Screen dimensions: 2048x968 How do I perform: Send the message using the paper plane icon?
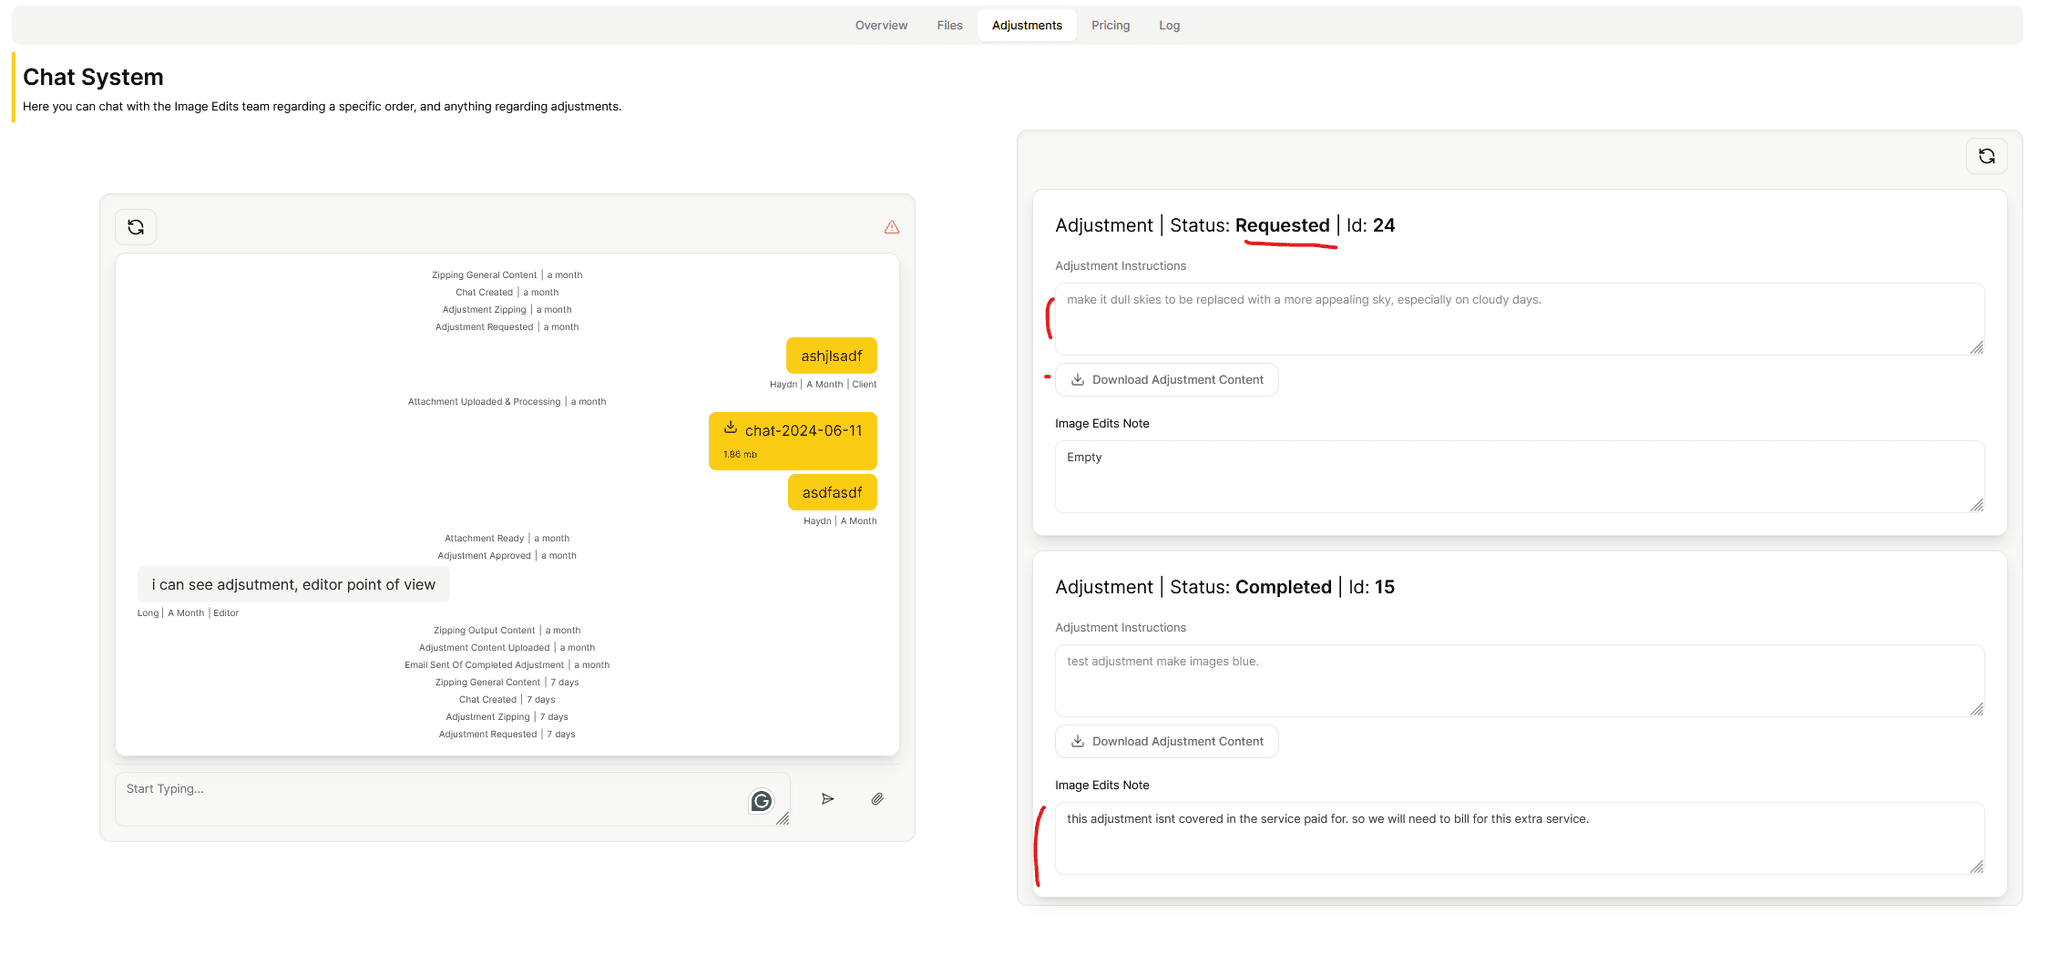(x=827, y=799)
